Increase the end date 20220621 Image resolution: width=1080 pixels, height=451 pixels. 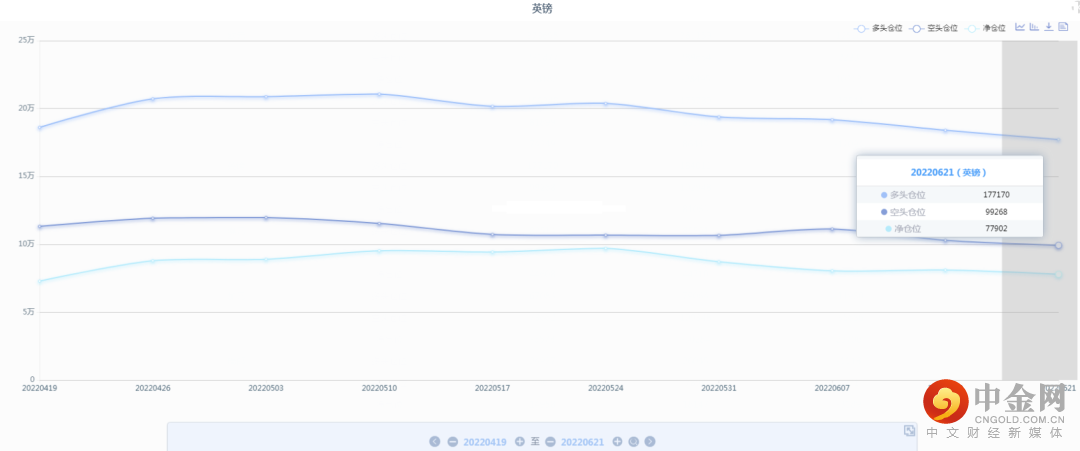617,441
